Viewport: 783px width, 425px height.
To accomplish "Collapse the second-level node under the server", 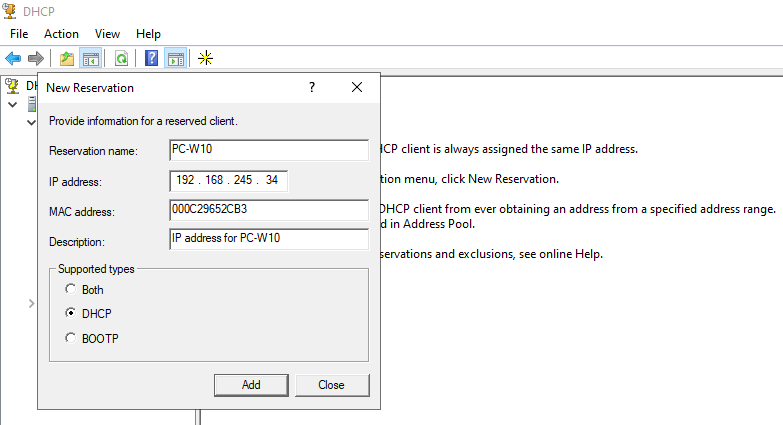I will (31, 122).
